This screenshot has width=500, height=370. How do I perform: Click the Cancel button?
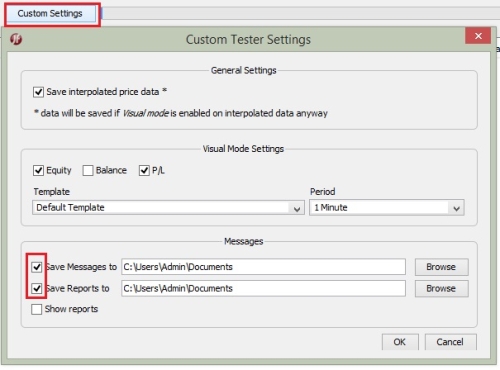pos(450,342)
